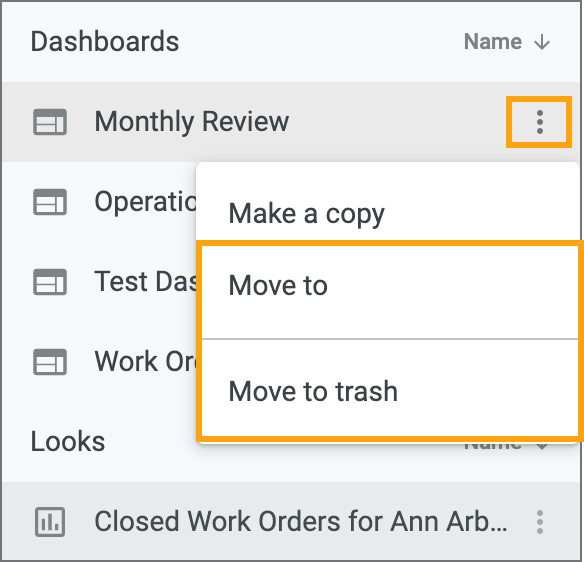Open the Monthly Review three-dot menu

539,122
